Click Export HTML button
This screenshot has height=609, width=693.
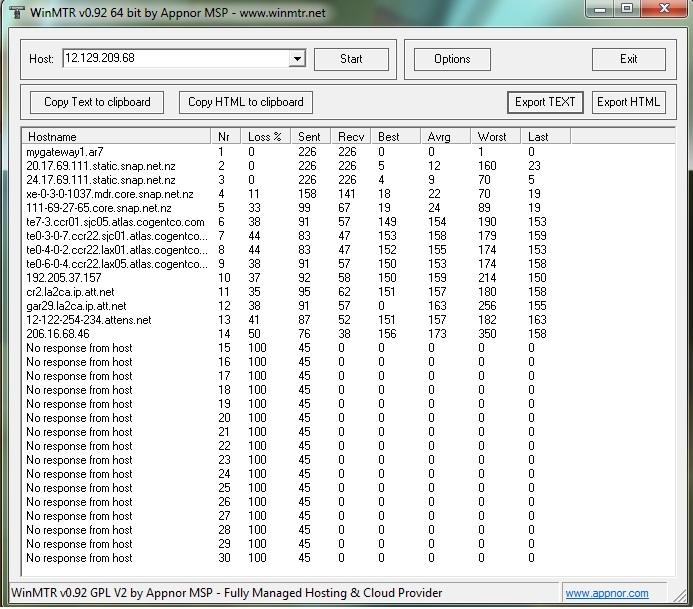point(628,102)
